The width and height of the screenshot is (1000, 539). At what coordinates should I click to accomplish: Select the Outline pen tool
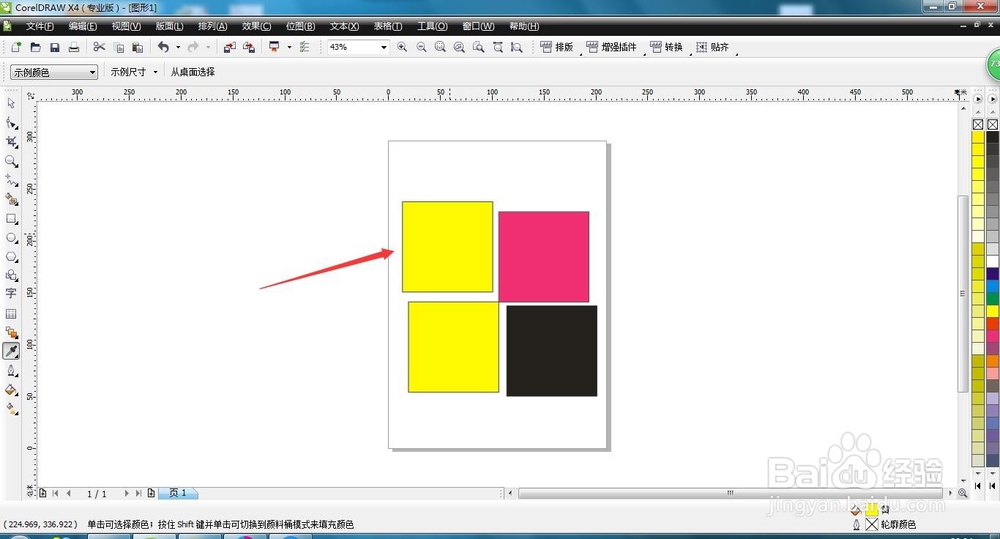point(11,371)
